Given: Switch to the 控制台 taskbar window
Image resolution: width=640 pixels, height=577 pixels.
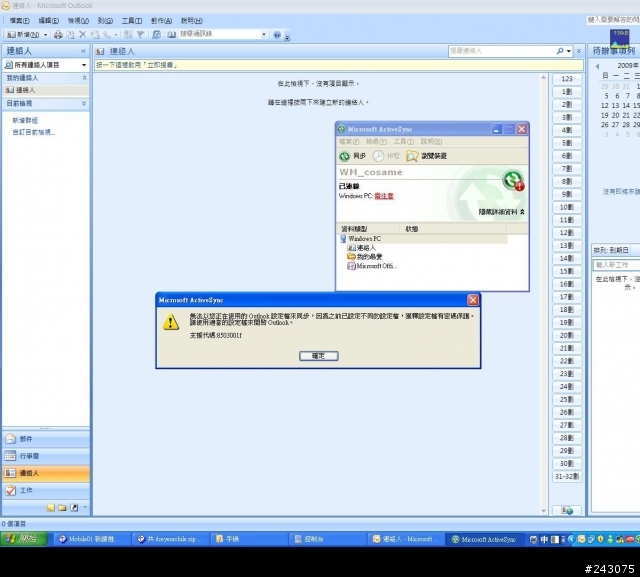Looking at the screenshot, I should [x=327, y=539].
